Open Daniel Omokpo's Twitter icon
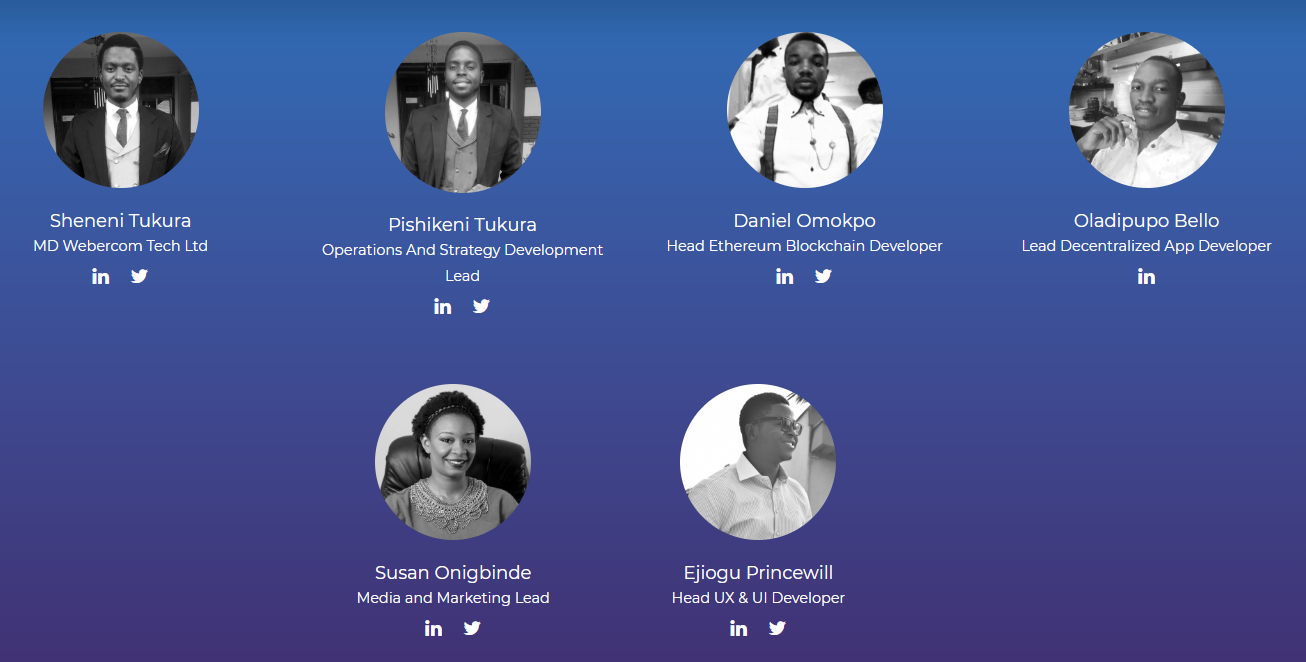The image size is (1306, 662). tap(823, 276)
